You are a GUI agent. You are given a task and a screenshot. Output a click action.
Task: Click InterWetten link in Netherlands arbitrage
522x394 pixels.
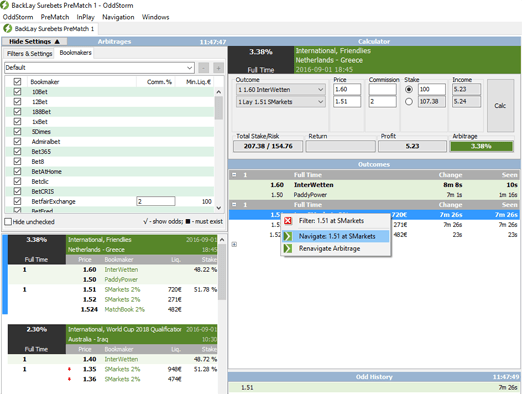[x=121, y=269]
